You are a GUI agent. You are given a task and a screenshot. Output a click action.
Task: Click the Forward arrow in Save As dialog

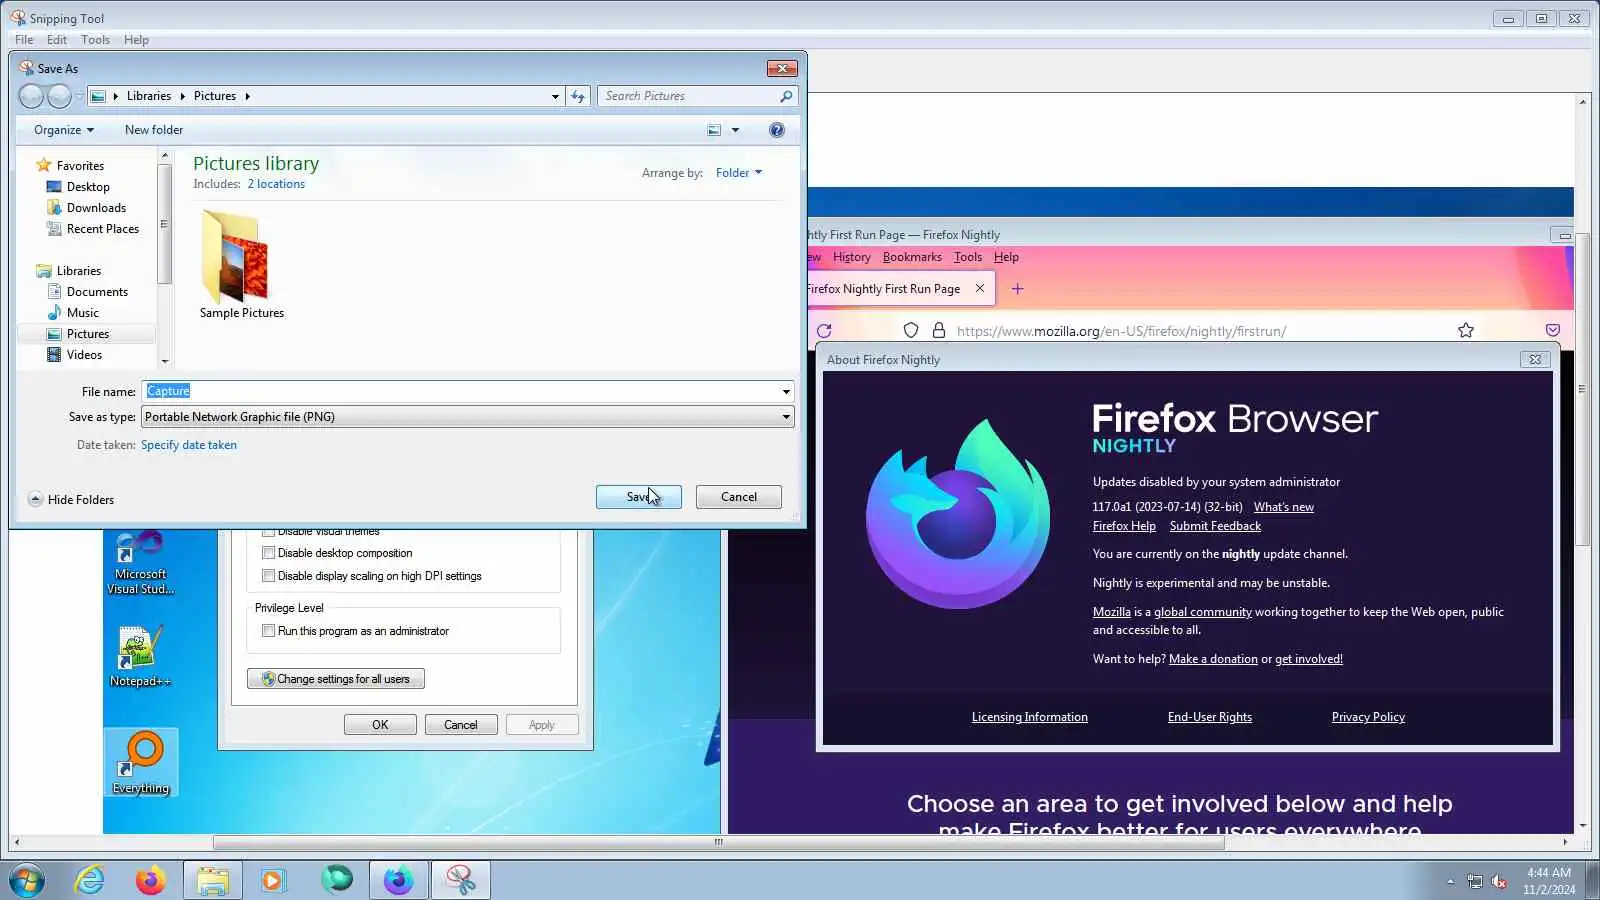pos(60,96)
